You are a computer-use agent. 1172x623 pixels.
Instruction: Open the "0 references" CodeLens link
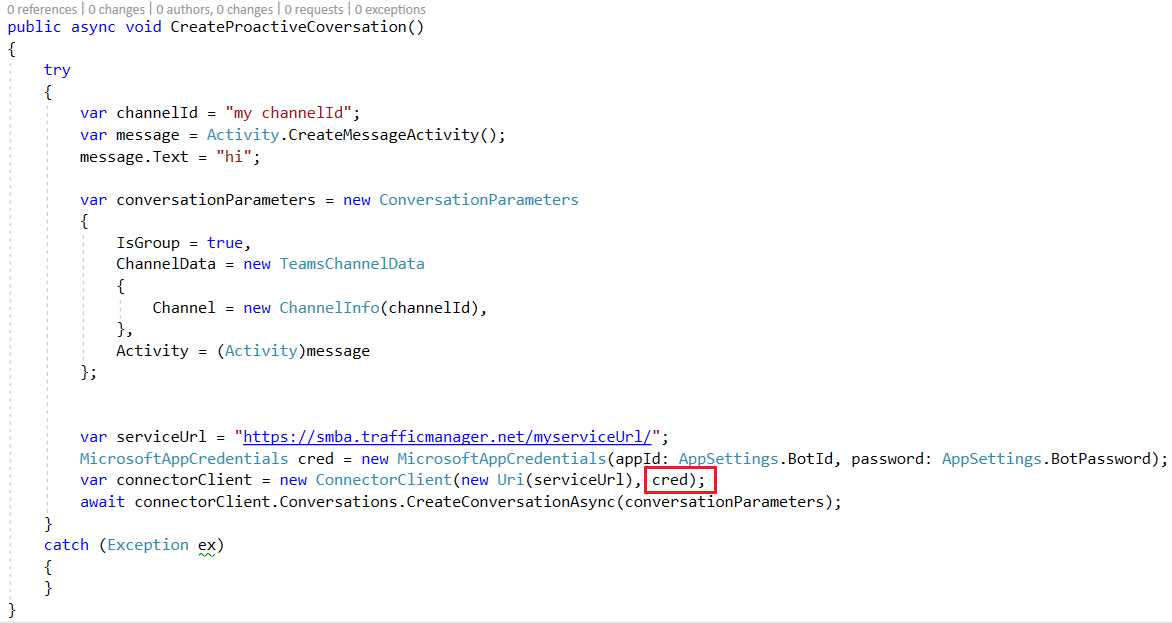[x=40, y=9]
